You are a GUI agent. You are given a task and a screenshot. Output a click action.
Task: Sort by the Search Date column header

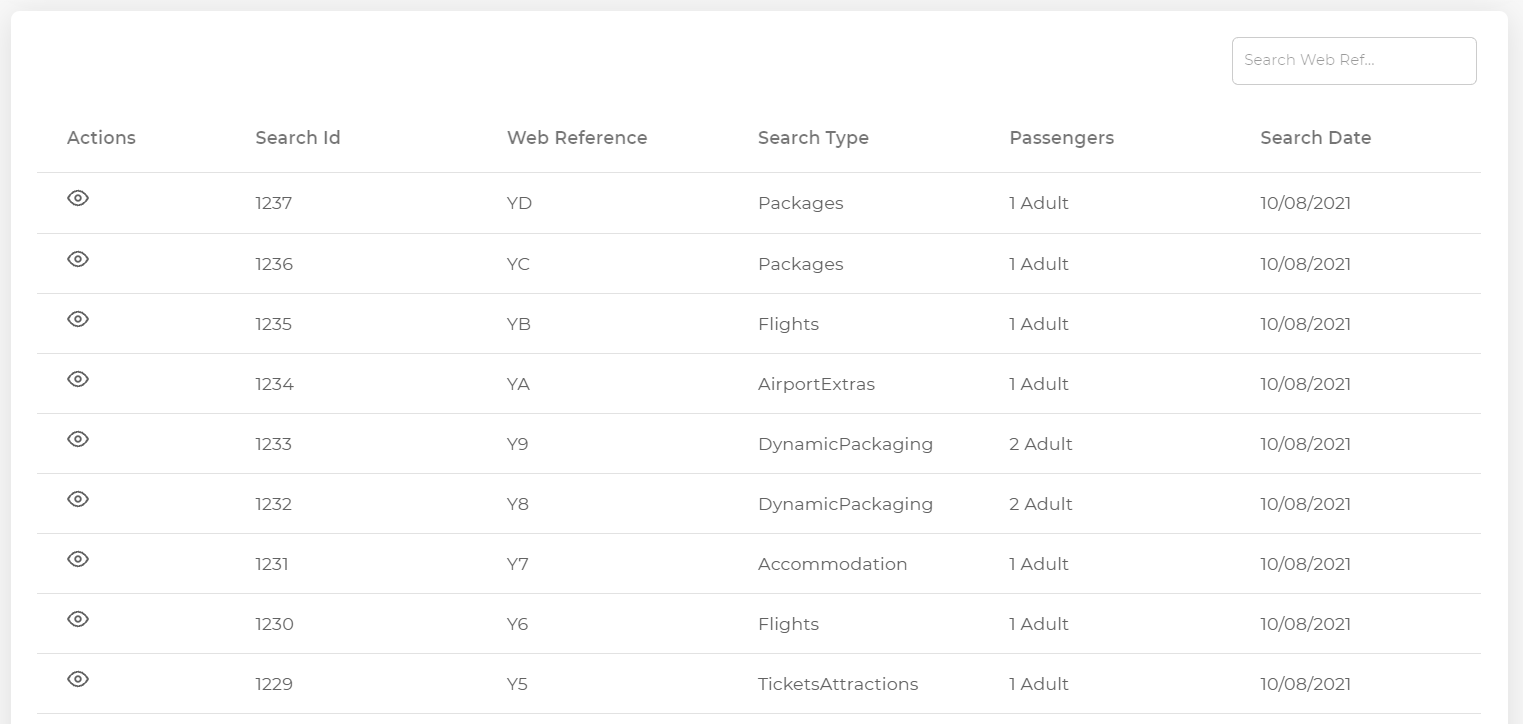tap(1315, 138)
